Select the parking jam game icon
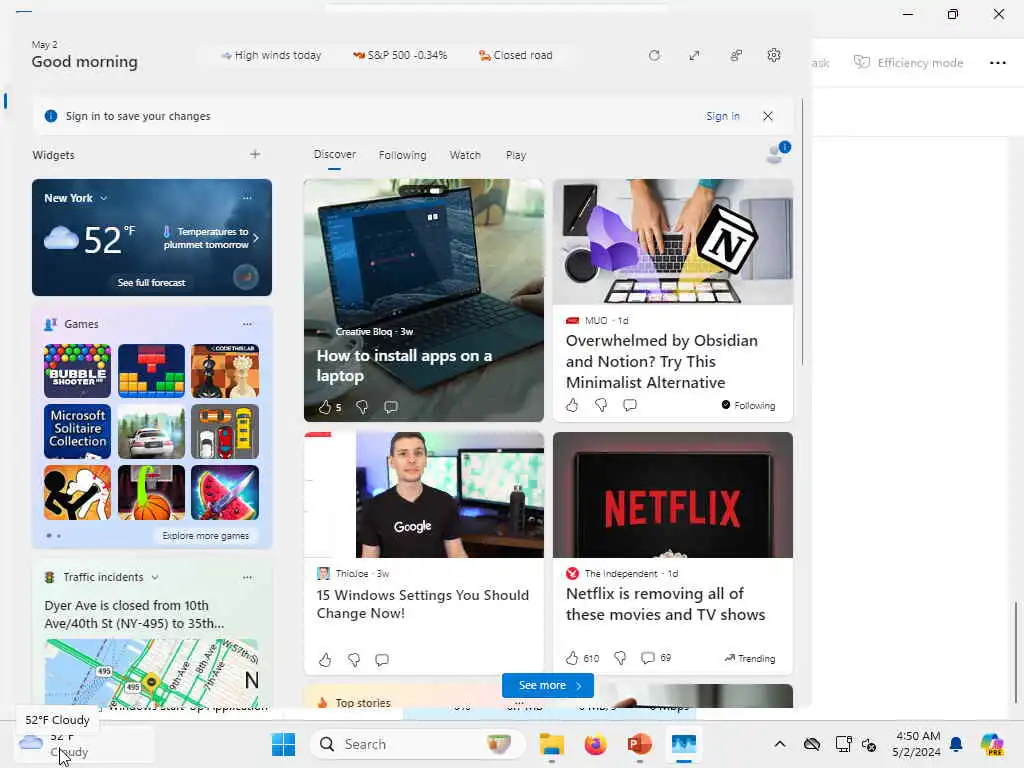Screen dimensions: 1024x768 (x=225, y=431)
